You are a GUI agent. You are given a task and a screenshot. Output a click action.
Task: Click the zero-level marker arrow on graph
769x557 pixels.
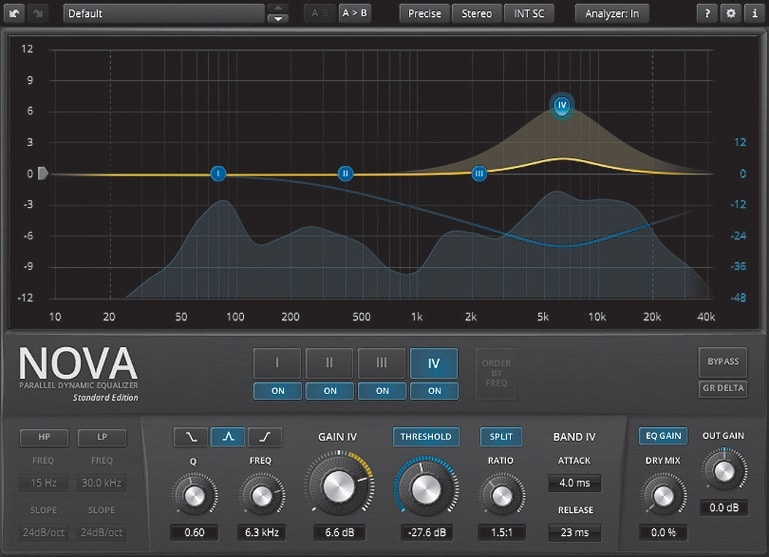point(43,173)
